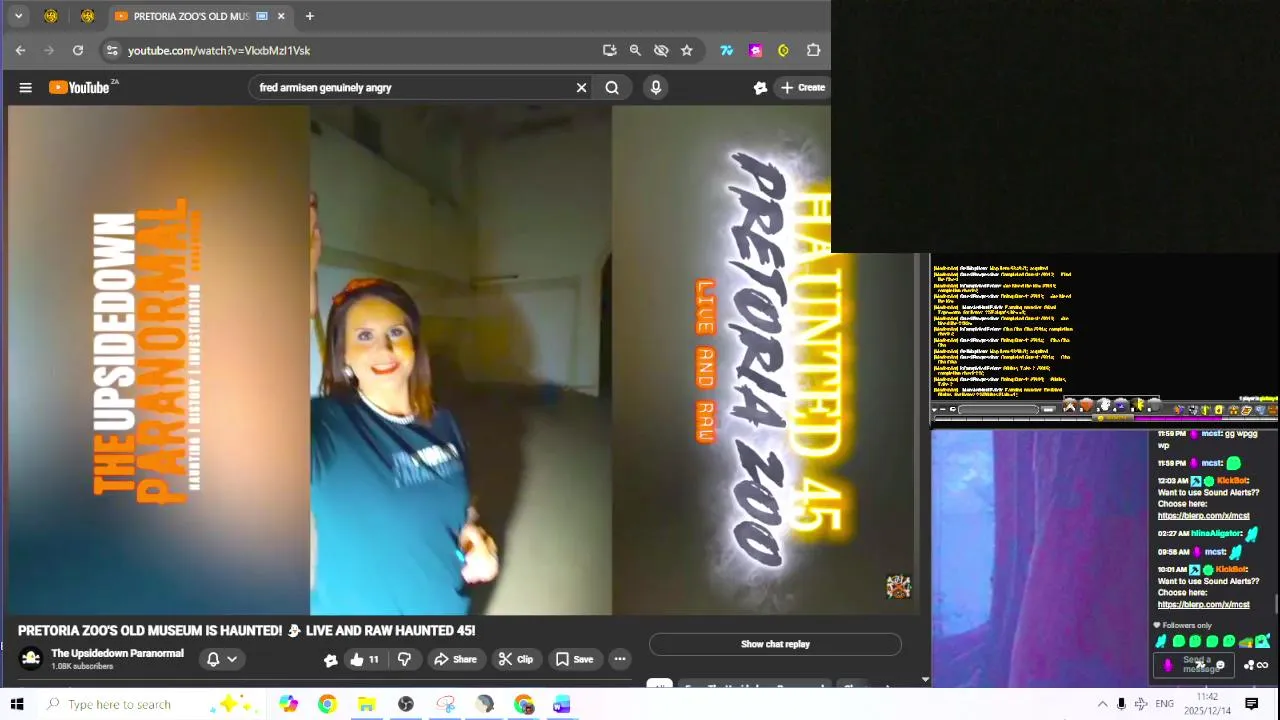Viewport: 1280px width, 720px height.
Task: Open the YouTube guide hamburger menu
Action: [x=26, y=88]
